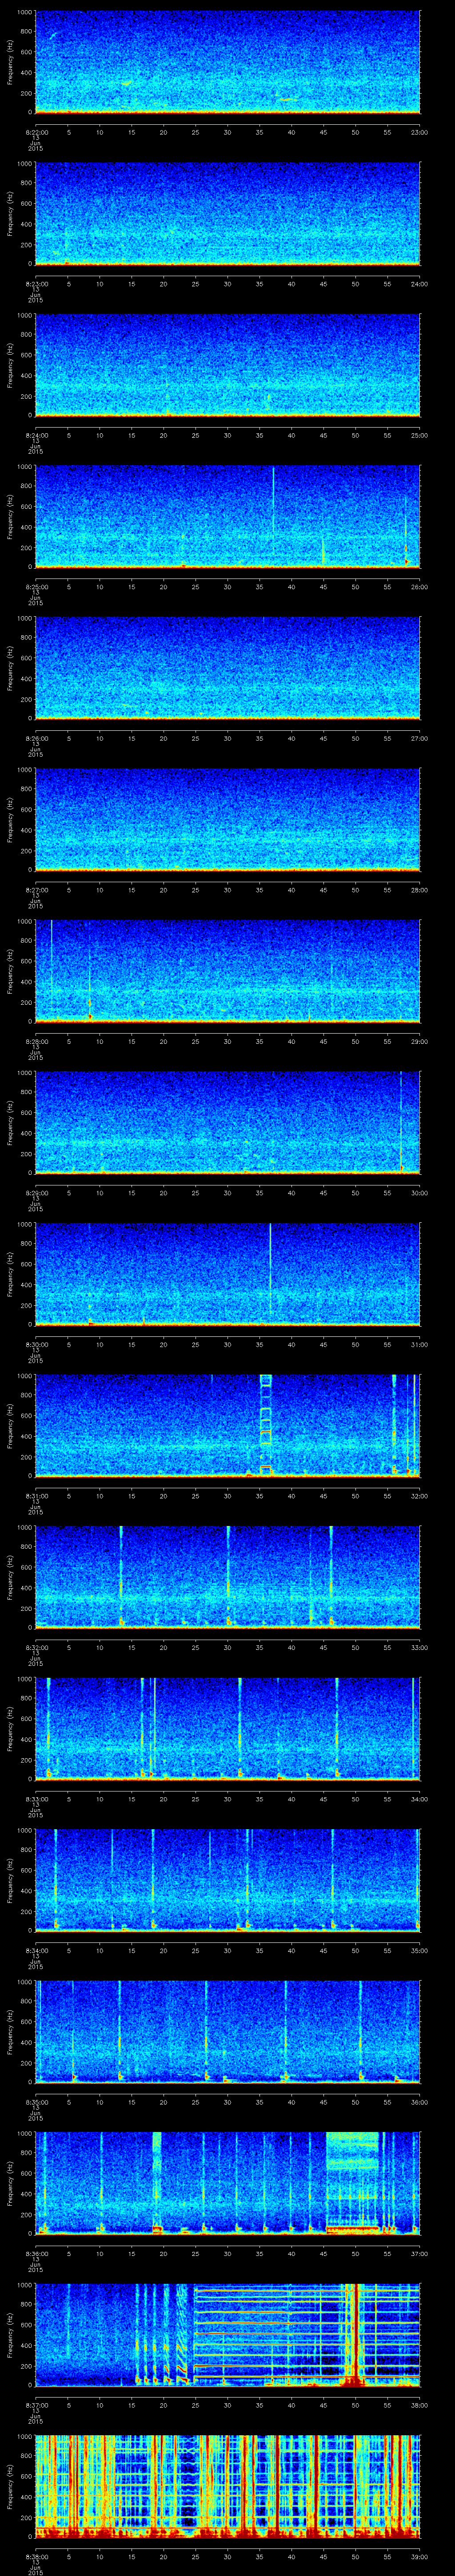This screenshot has width=455, height=2576.
Task: Click the 1000 Hz tick on the top spectrogram
Action: click(x=24, y=13)
